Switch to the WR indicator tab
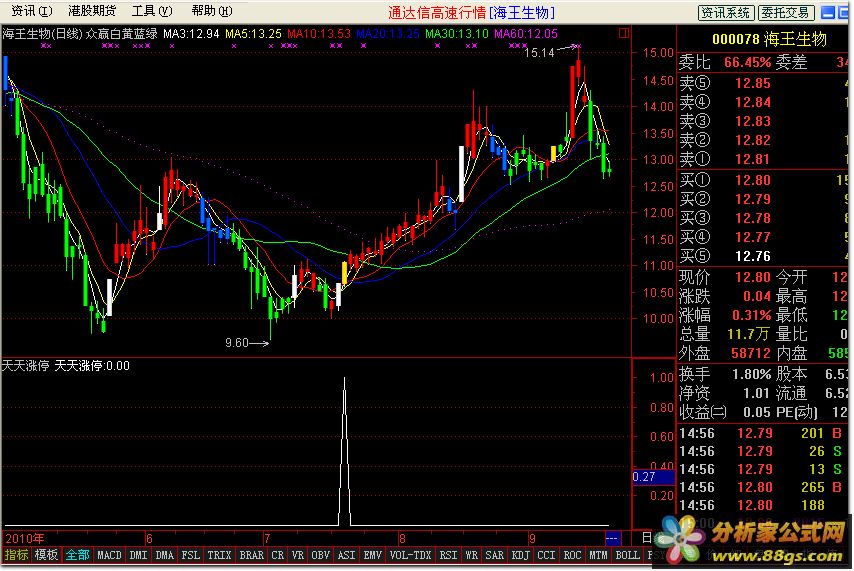854x571 pixels. pyautogui.click(x=471, y=555)
